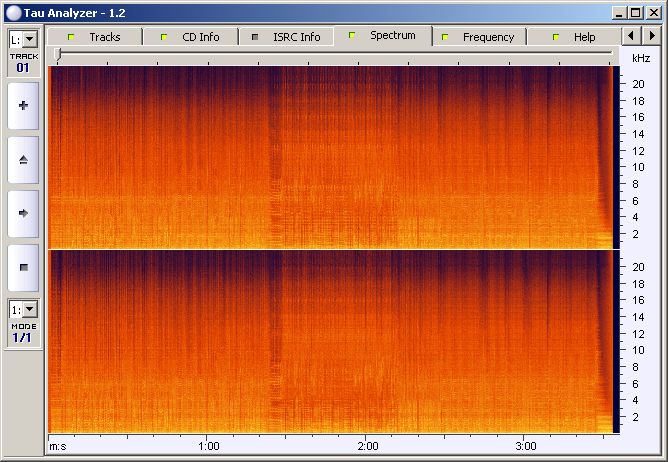The image size is (668, 462).
Task: Click the plus button in left panel
Action: pyautogui.click(x=23, y=106)
